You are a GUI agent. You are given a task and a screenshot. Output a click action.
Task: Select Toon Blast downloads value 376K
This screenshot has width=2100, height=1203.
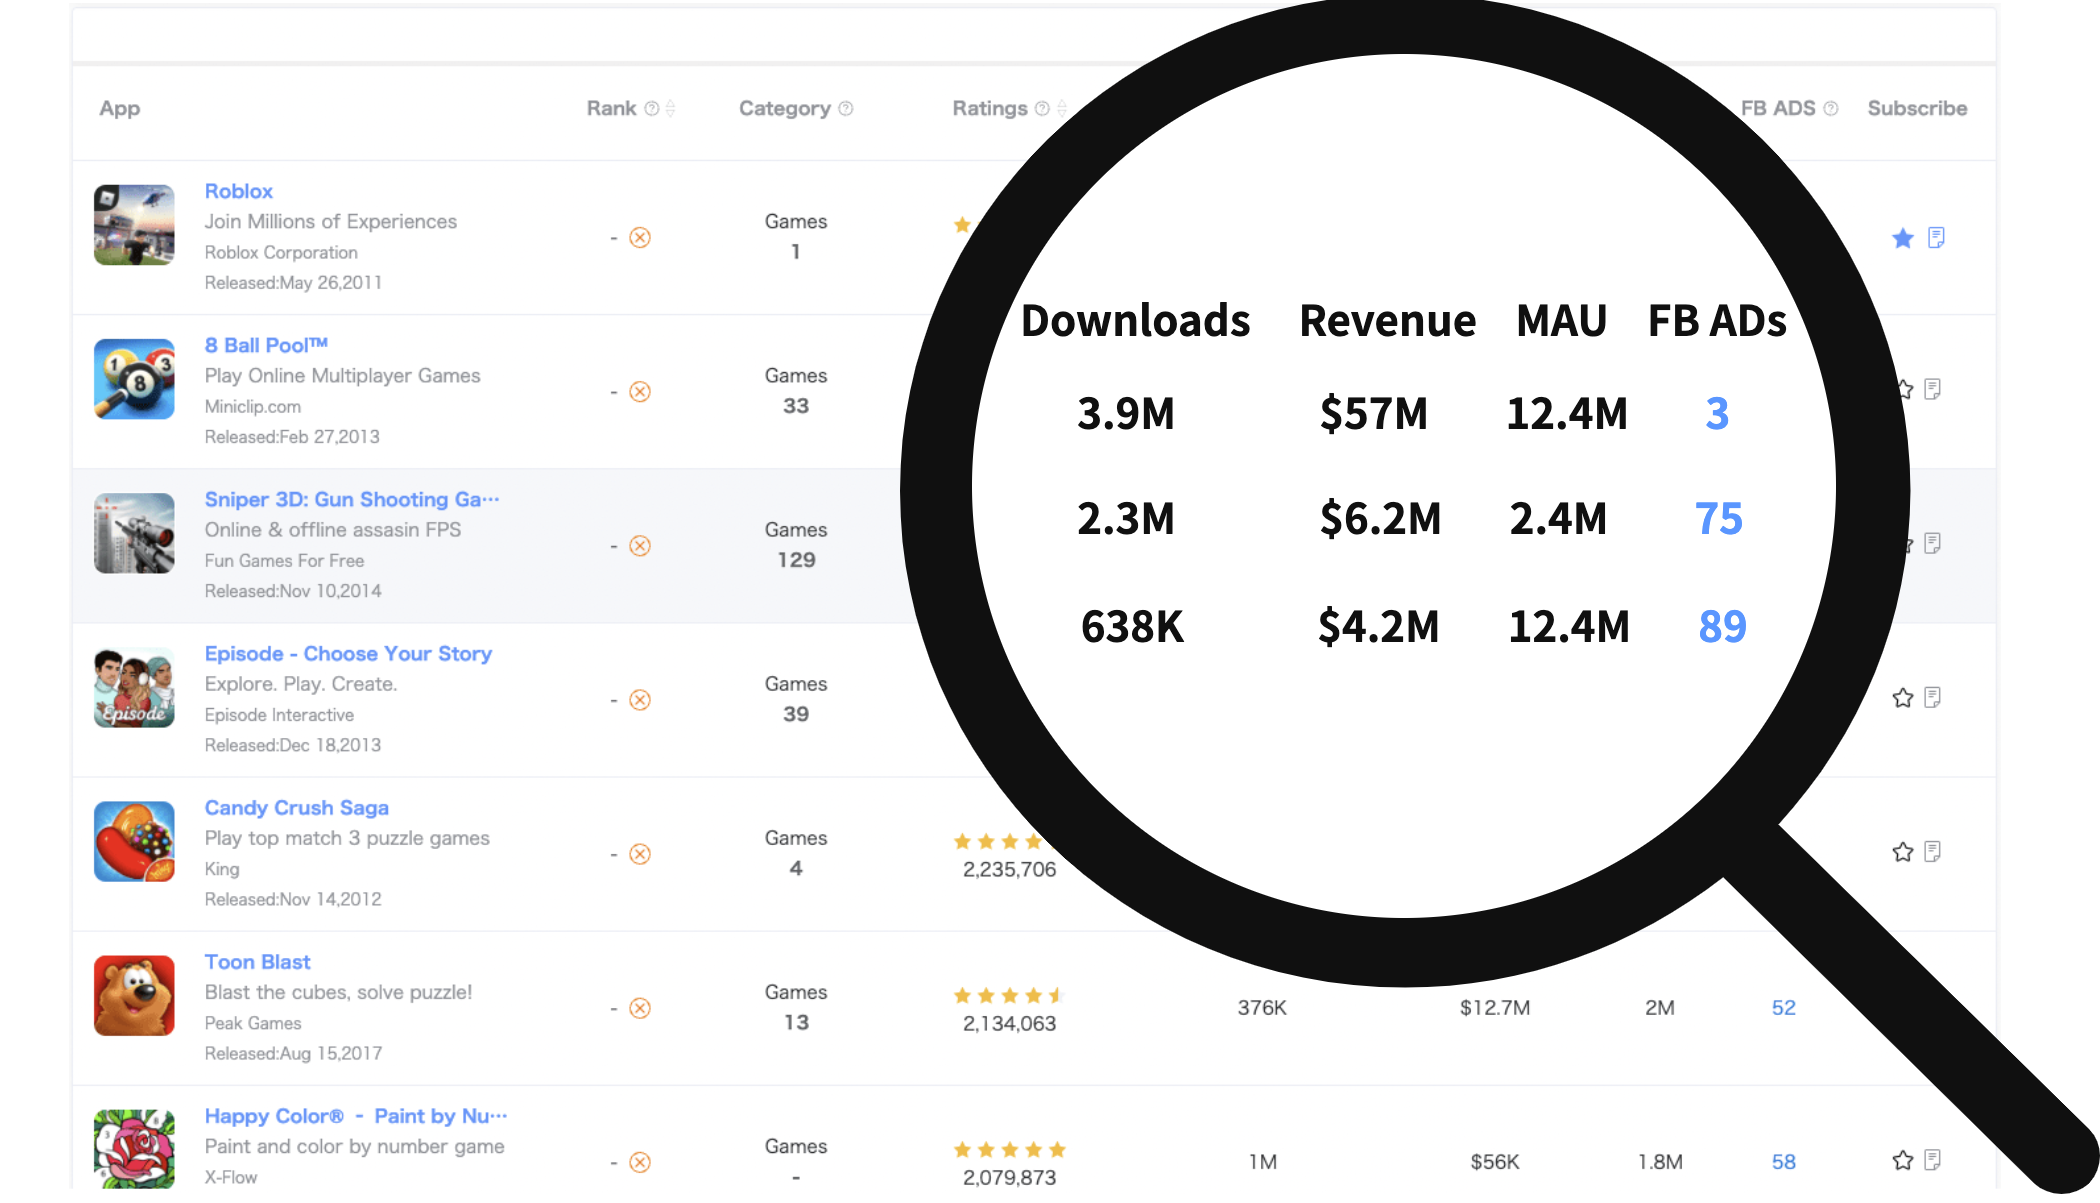1261,1007
